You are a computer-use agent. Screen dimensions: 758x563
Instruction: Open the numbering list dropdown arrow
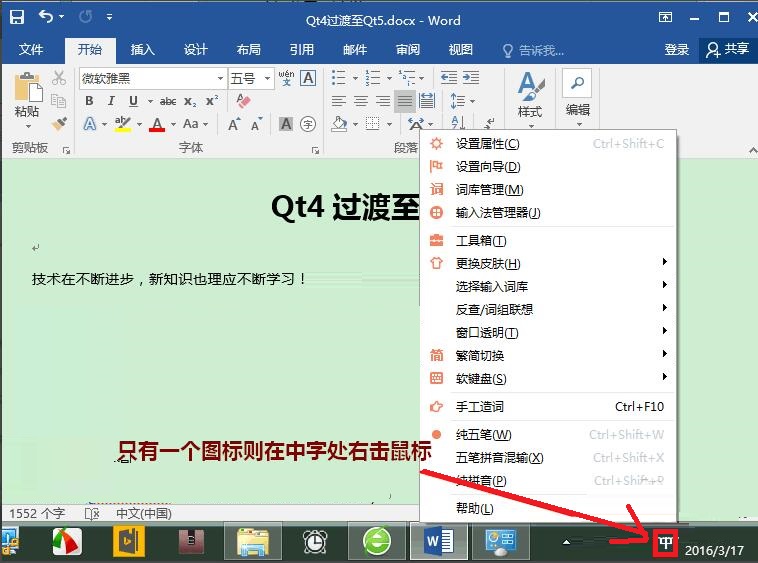pyautogui.click(x=389, y=78)
